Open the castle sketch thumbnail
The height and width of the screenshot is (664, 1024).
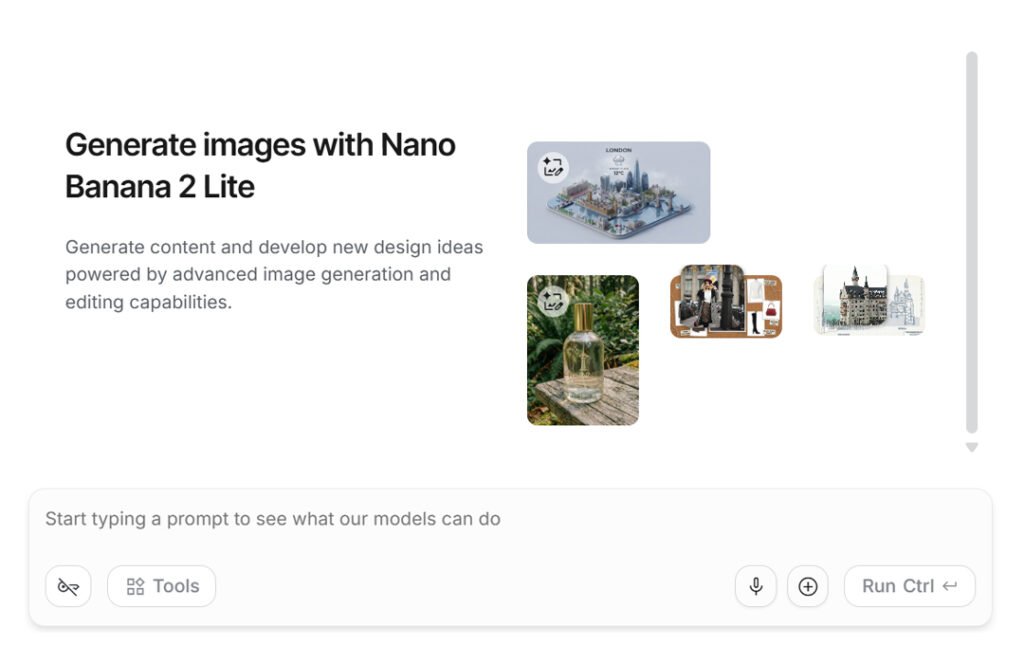coord(869,300)
